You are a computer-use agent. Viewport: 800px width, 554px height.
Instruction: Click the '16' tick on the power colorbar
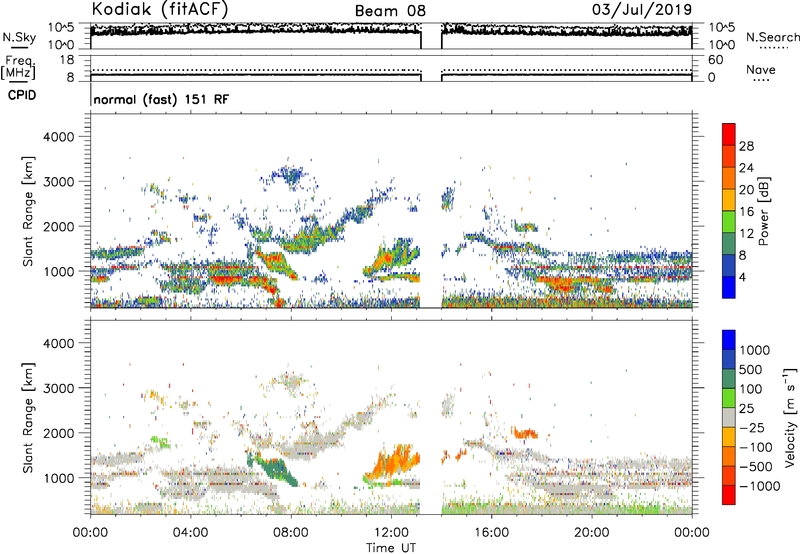746,212
